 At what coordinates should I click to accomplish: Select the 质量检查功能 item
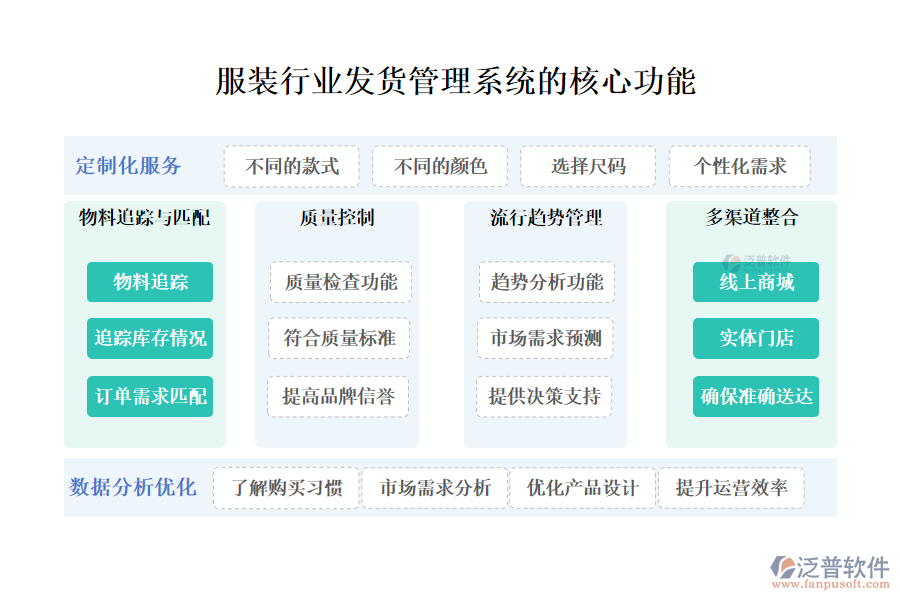[x=341, y=282]
